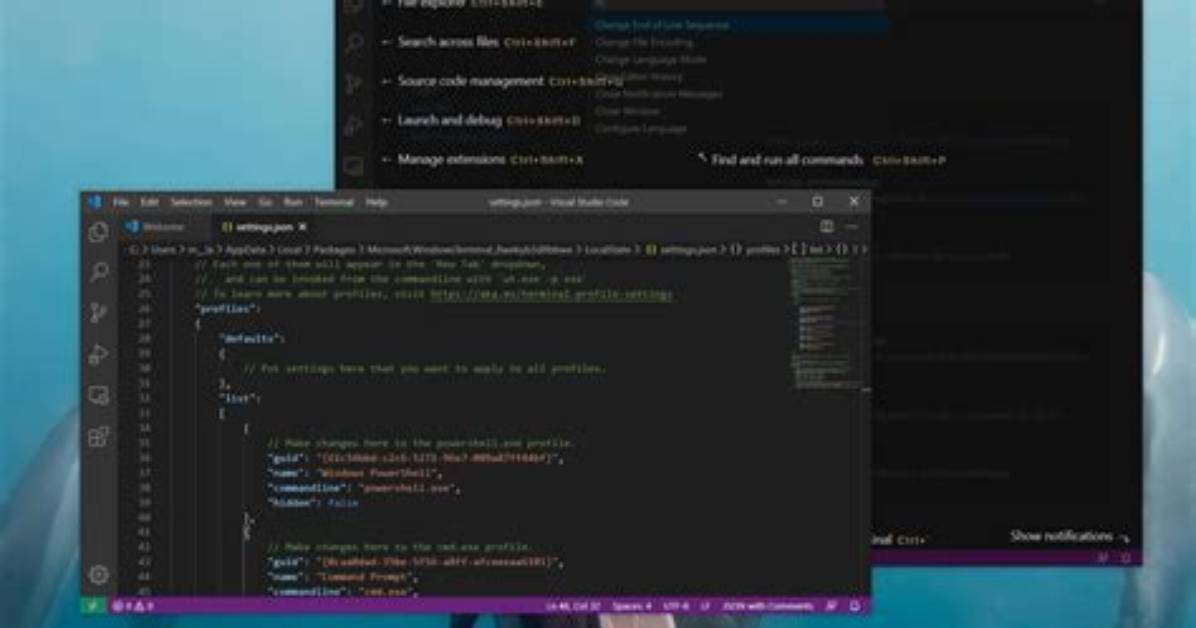Image resolution: width=1196 pixels, height=628 pixels.
Task: Click the "defaults" key on line 28
Action: (x=249, y=339)
